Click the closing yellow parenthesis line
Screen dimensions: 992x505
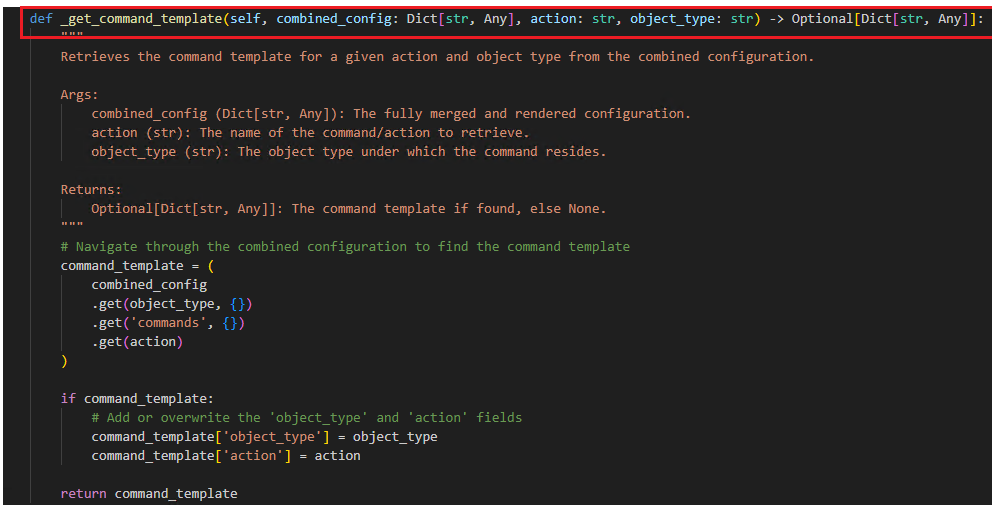64,361
